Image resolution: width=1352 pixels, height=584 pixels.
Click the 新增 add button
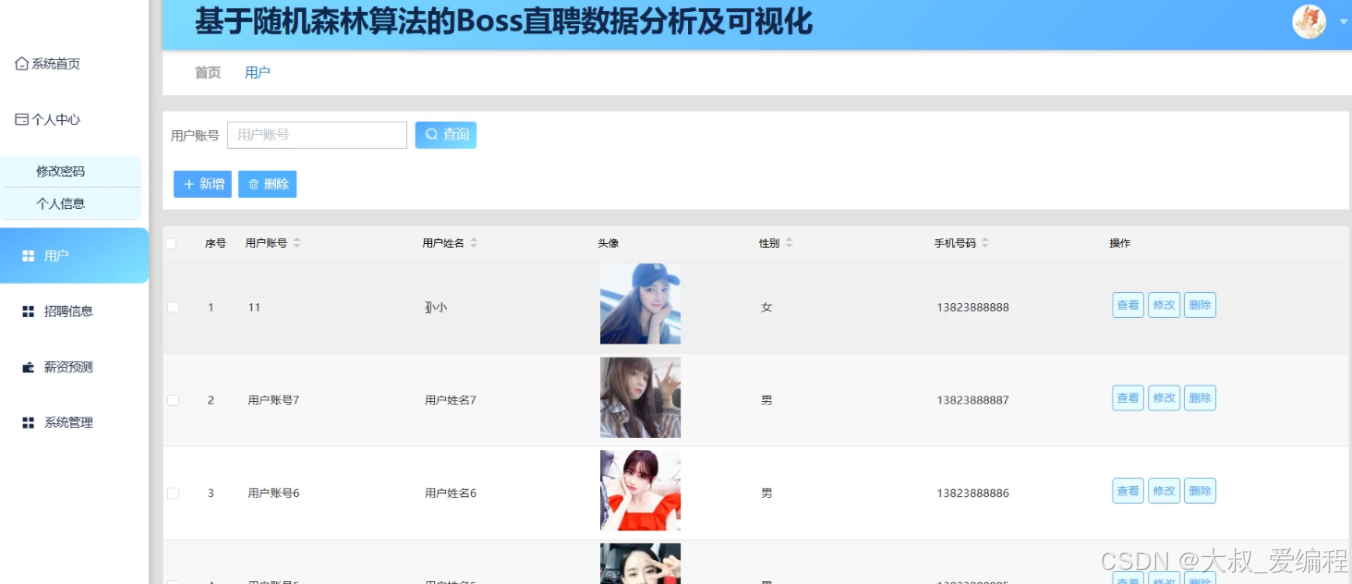[203, 184]
